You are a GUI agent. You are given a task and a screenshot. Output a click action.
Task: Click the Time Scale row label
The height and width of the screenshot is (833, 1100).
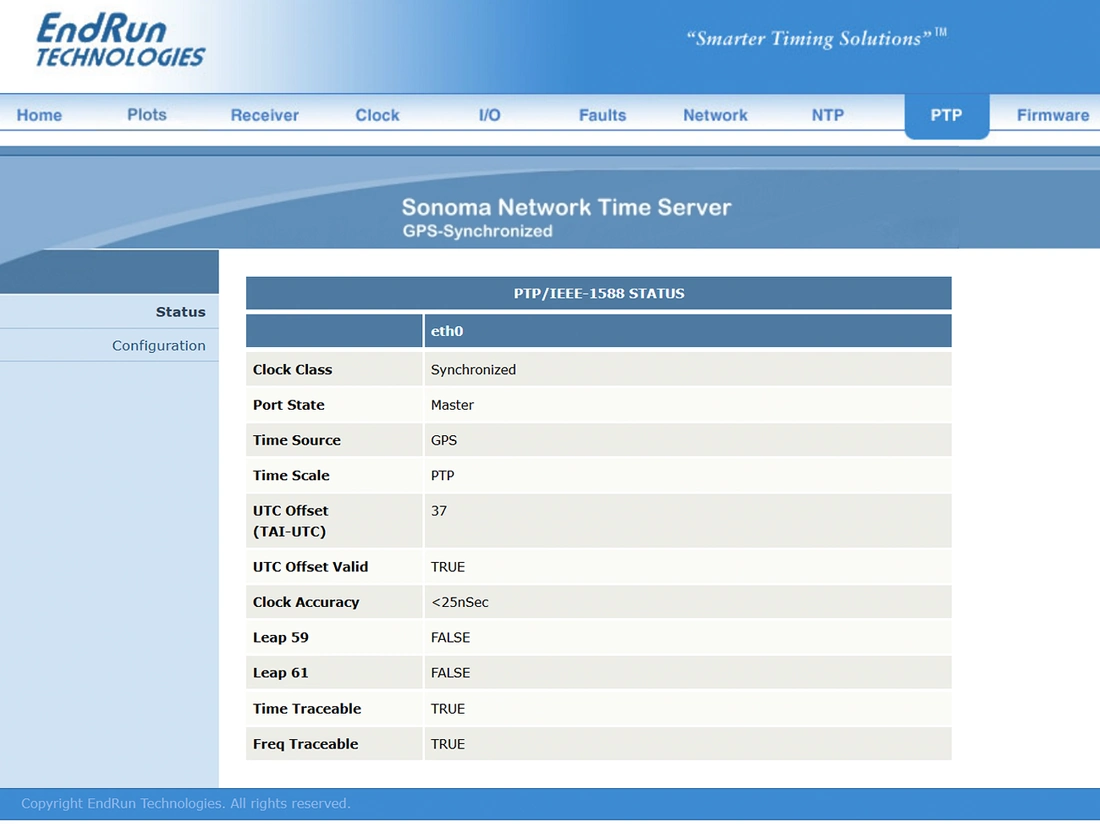point(291,475)
